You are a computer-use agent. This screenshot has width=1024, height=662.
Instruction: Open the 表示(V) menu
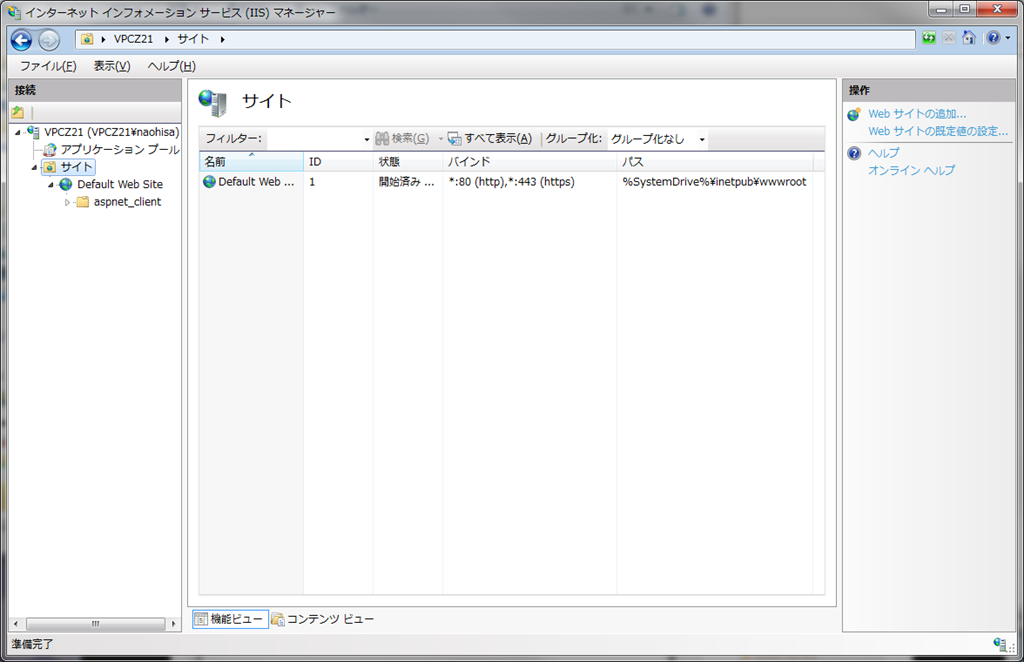click(x=112, y=66)
